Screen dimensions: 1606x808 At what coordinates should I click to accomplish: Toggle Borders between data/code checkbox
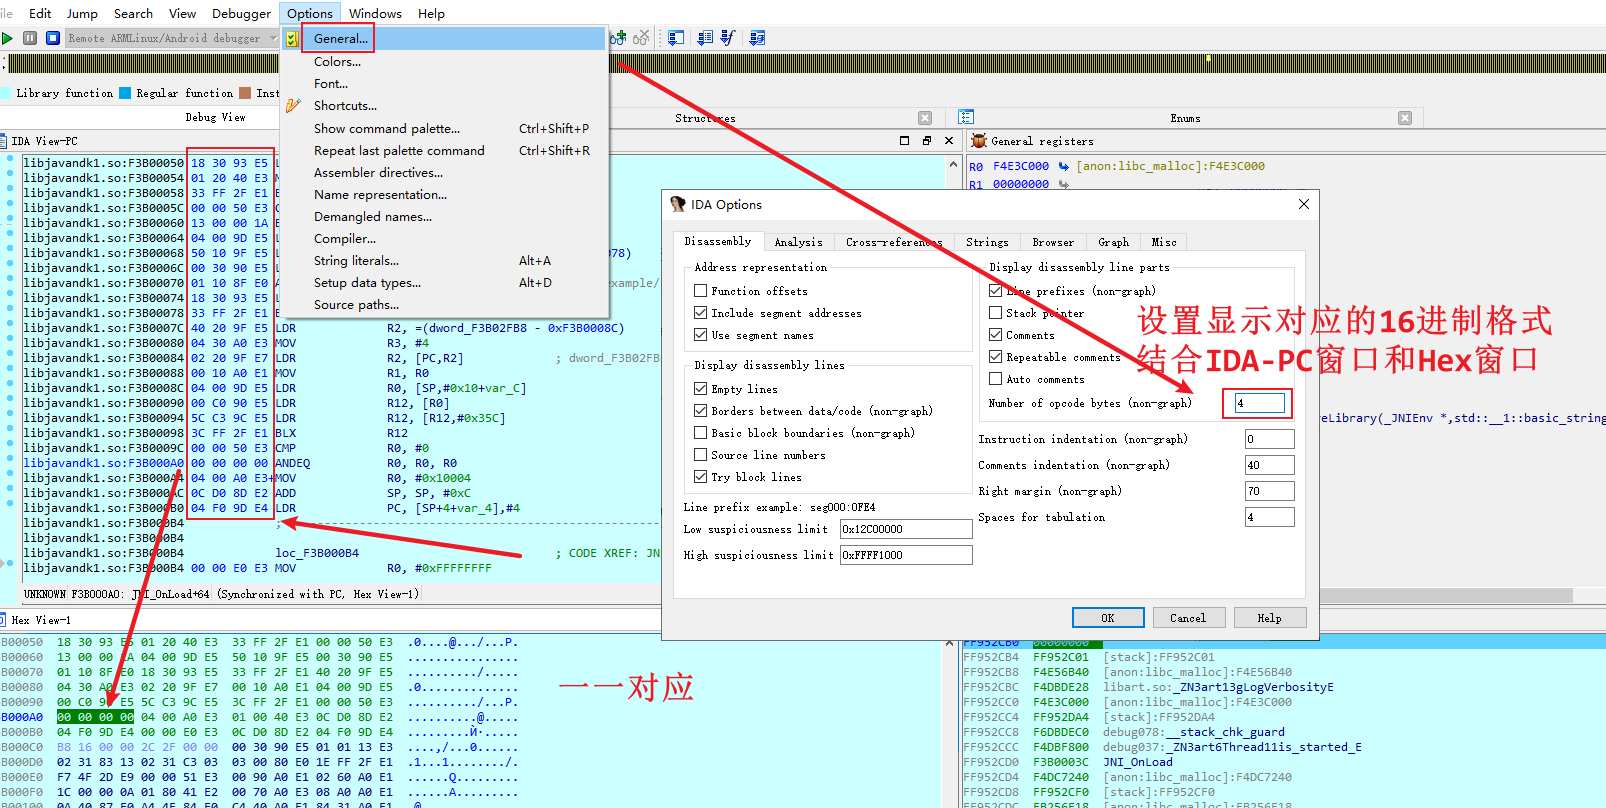pyautogui.click(x=701, y=411)
